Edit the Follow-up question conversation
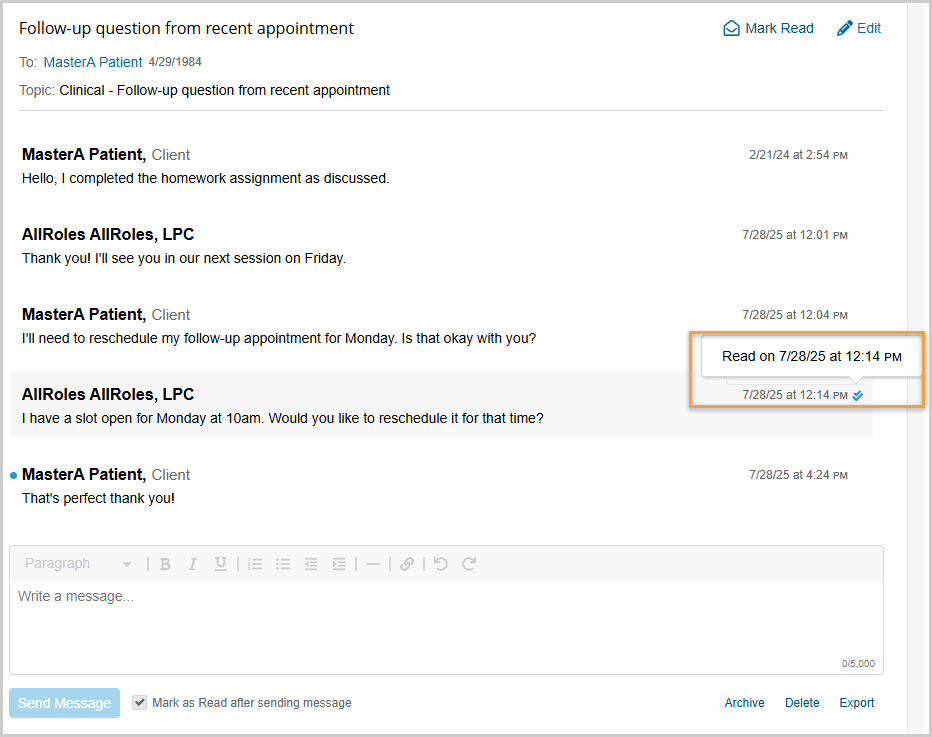Viewport: 932px width, 737px height. pos(859,28)
